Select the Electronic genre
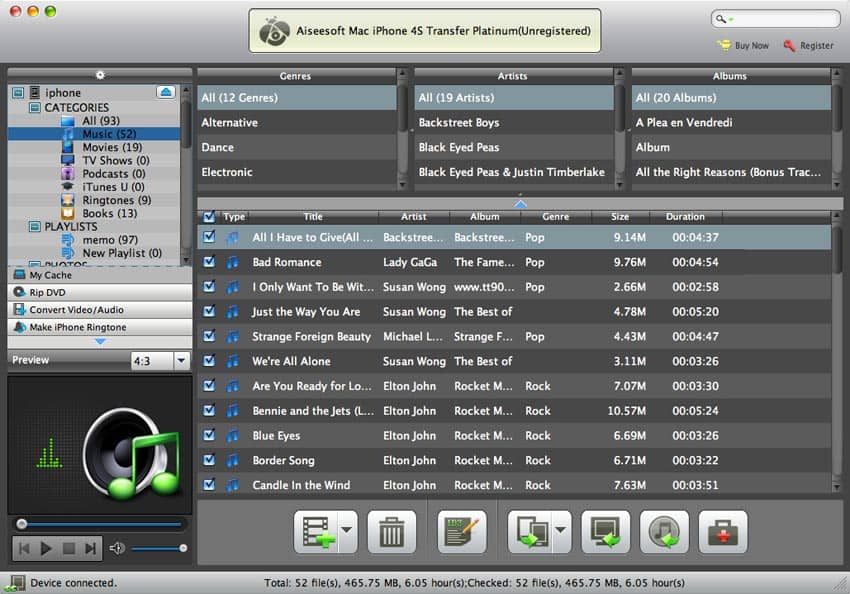The width and height of the screenshot is (850, 594). coord(297,172)
